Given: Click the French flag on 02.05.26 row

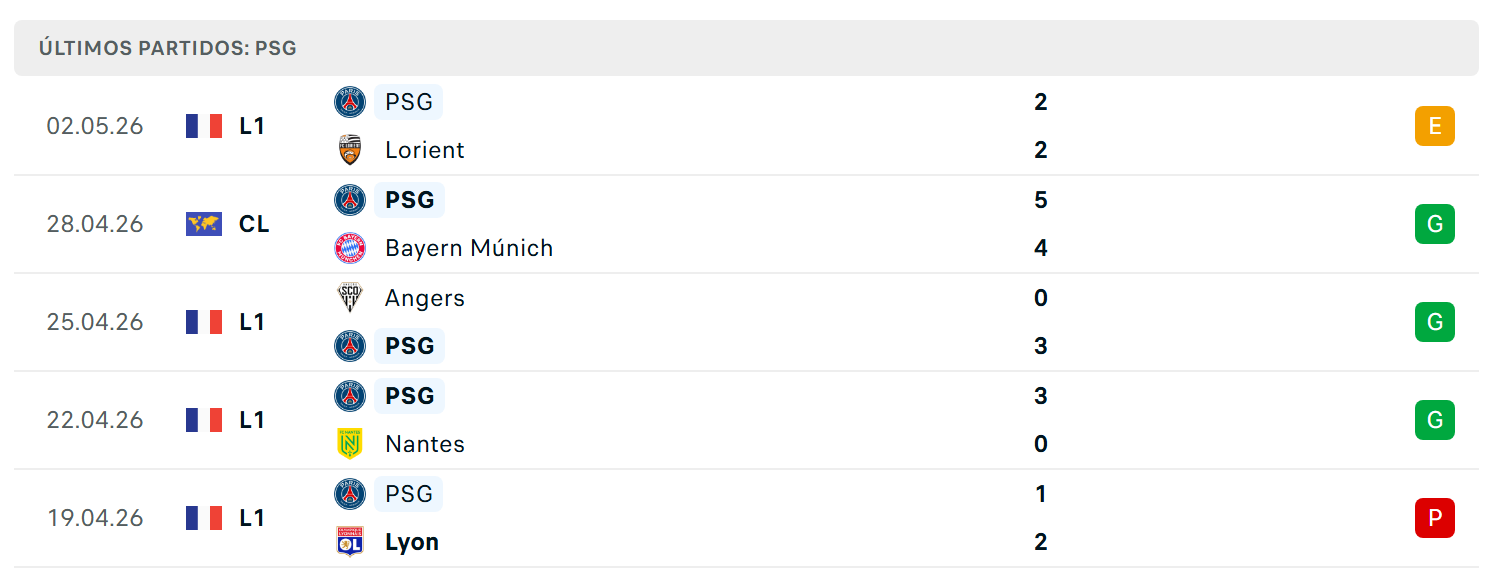Looking at the screenshot, I should coord(204,126).
